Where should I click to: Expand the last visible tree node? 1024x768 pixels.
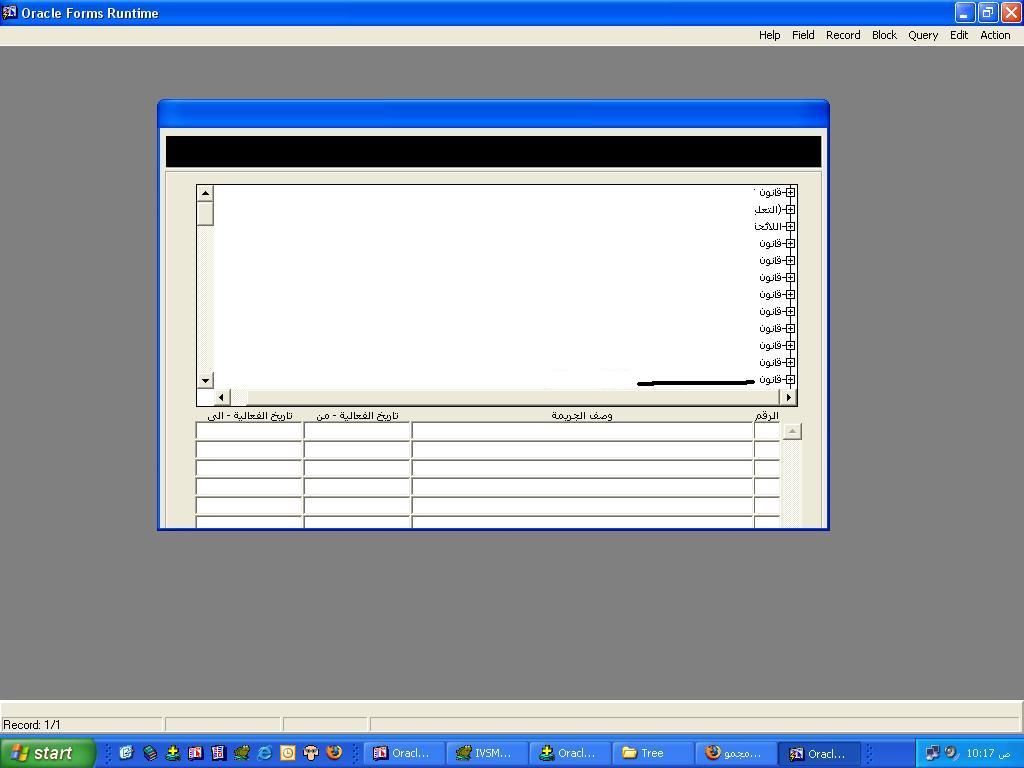(x=790, y=379)
